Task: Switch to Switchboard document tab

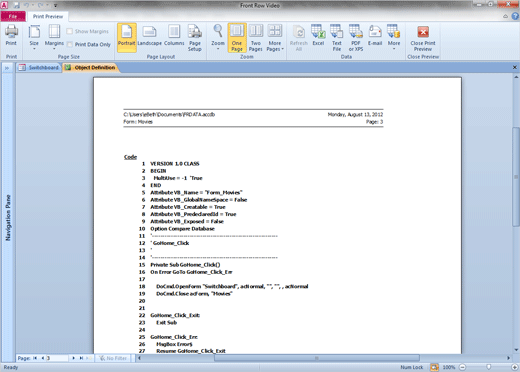Action: pos(39,68)
